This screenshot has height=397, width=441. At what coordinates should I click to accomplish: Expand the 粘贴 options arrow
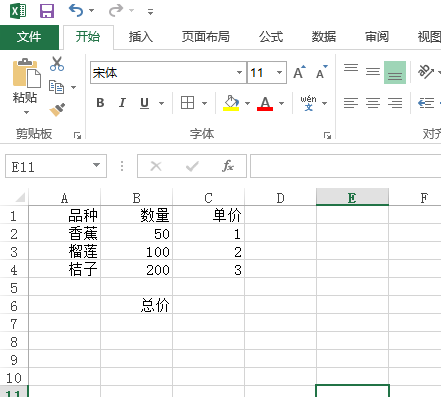click(x=26, y=112)
